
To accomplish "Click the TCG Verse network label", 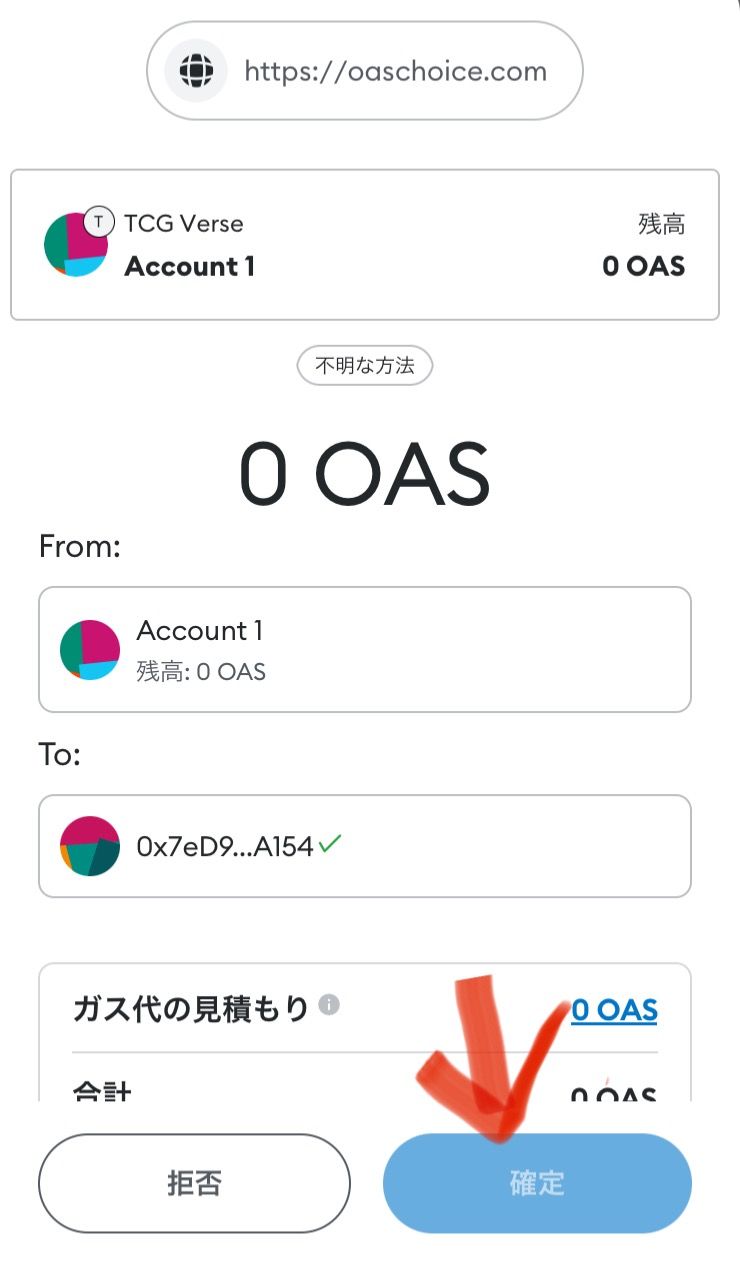I will point(183,223).
